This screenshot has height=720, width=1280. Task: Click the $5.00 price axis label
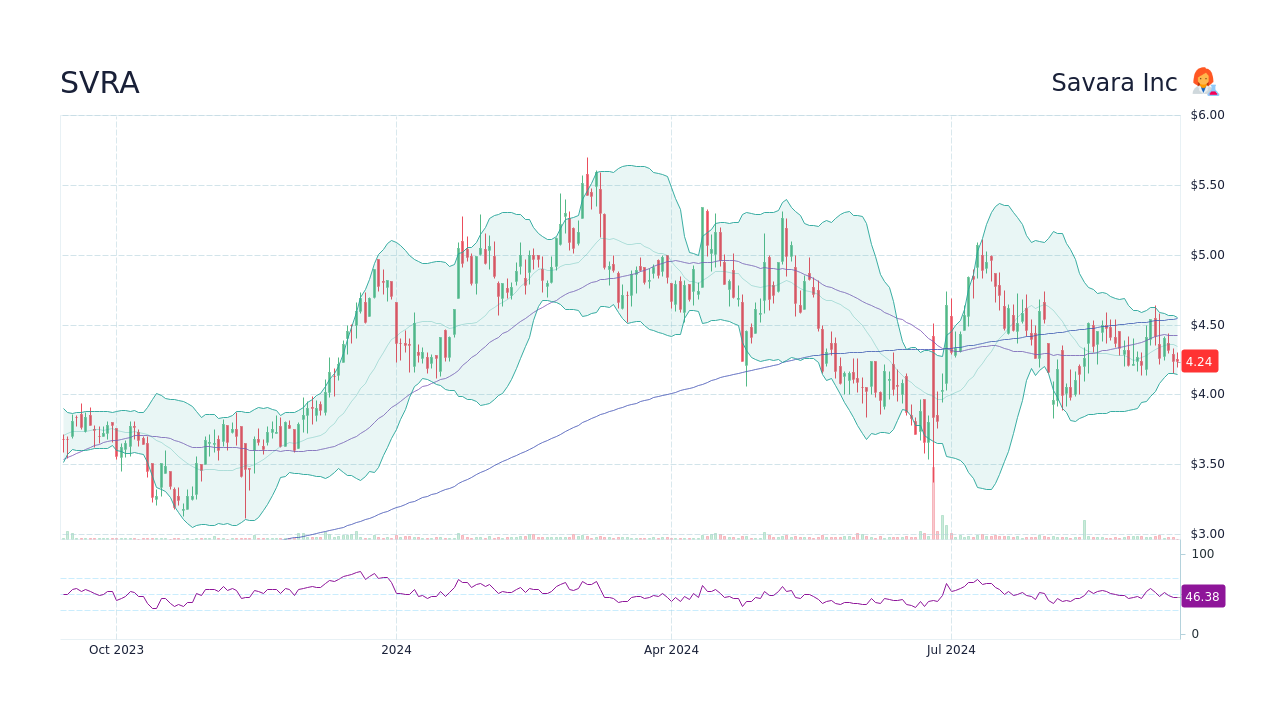point(1207,255)
